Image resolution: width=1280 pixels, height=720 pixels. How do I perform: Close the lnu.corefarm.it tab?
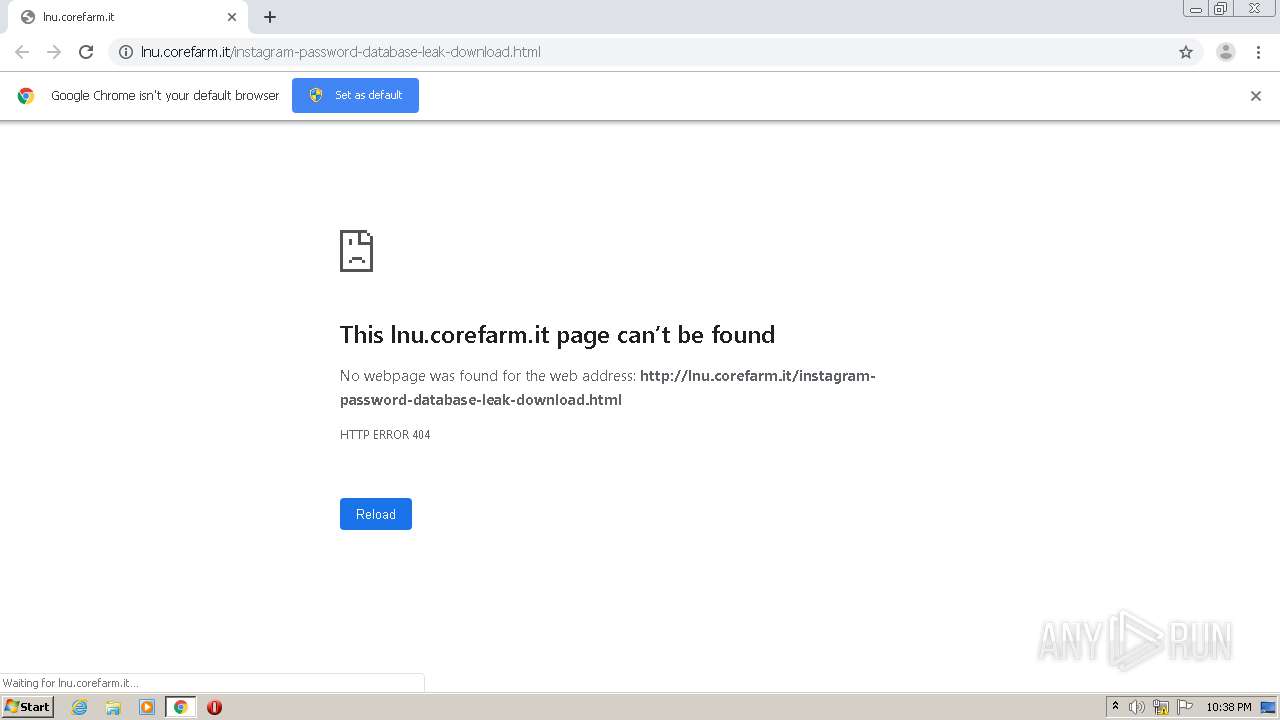232,17
